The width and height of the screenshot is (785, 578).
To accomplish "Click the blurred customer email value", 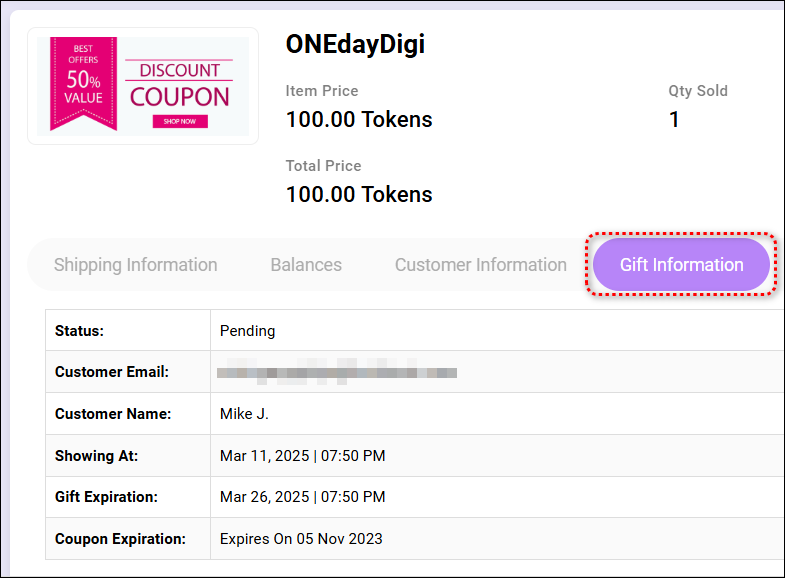I will coord(337,372).
